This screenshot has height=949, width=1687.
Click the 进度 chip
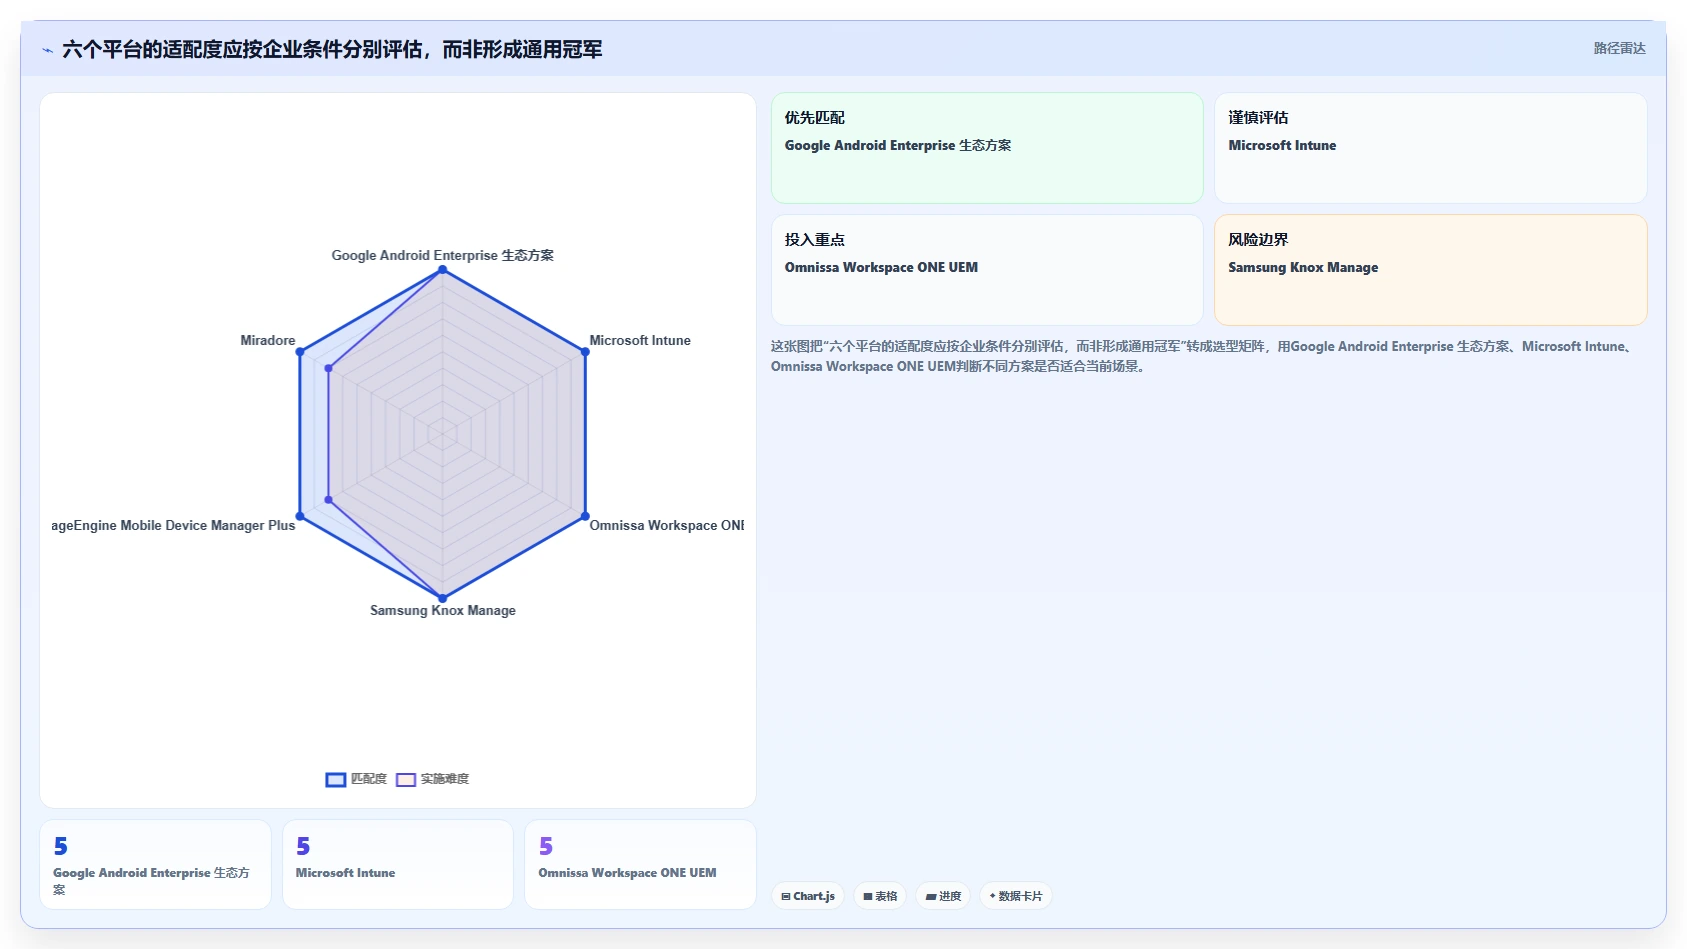[943, 896]
